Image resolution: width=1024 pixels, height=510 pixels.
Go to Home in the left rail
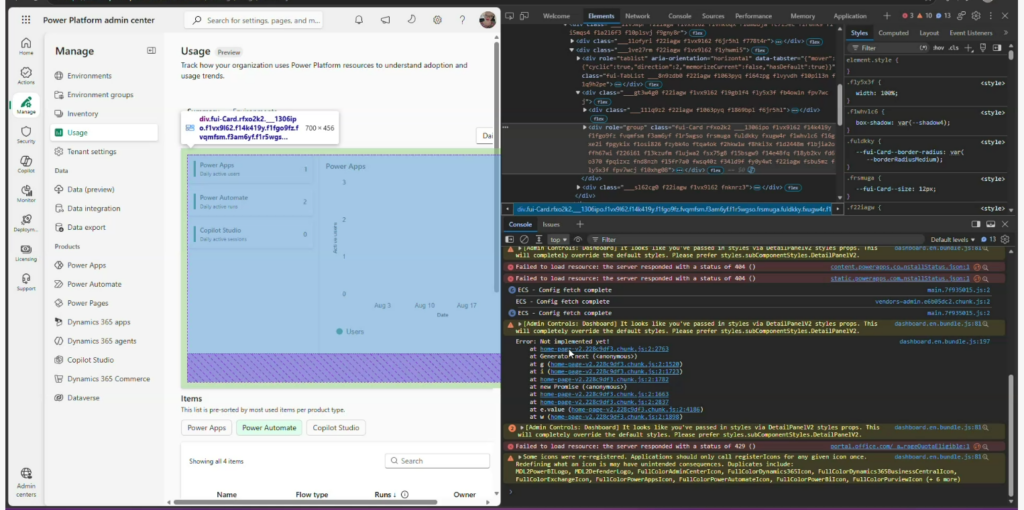pos(25,46)
